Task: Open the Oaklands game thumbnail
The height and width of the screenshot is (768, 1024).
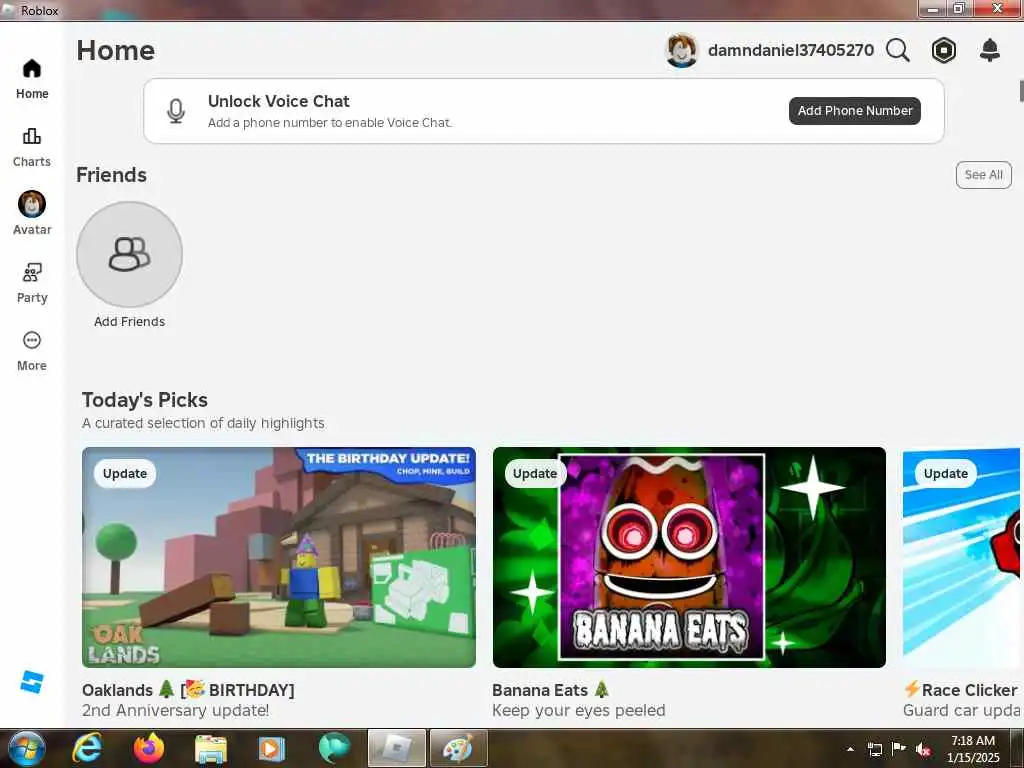Action: pos(279,557)
